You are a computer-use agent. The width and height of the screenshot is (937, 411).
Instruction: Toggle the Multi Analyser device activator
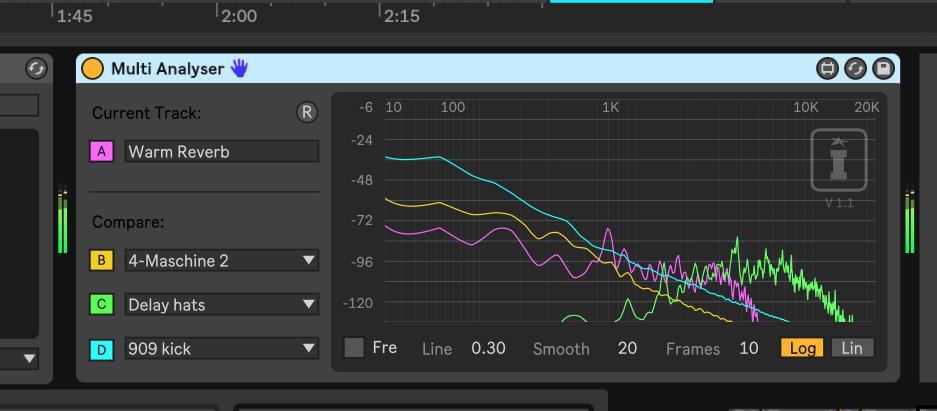click(x=92, y=68)
